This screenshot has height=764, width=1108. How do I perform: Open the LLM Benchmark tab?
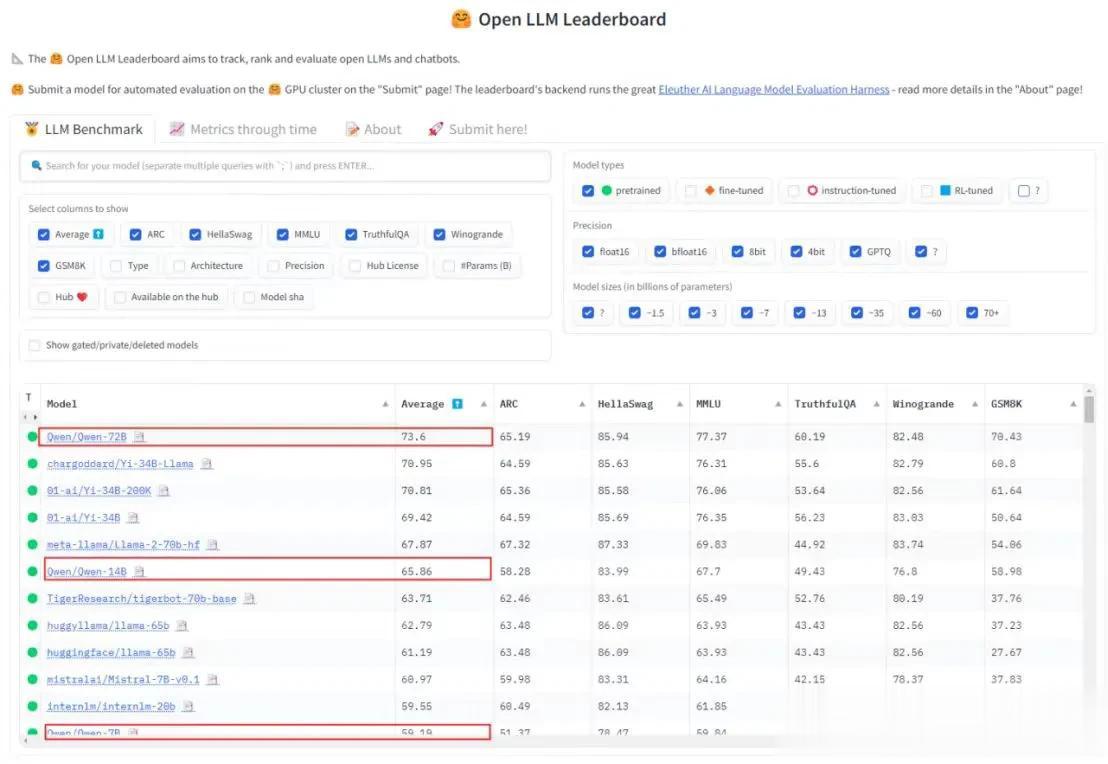[83, 129]
